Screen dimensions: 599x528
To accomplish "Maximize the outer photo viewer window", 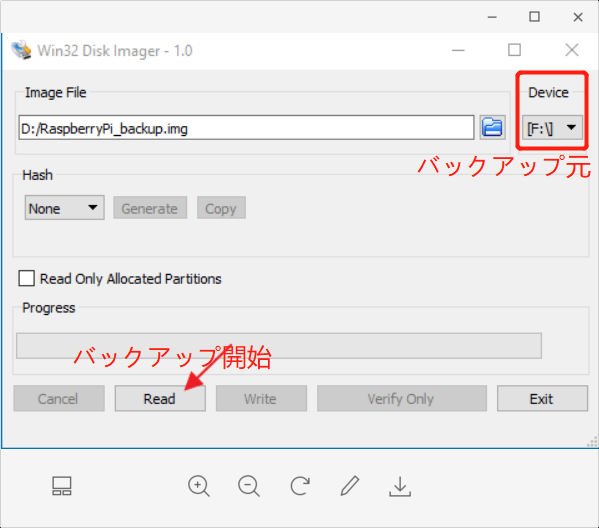I will [x=534, y=17].
